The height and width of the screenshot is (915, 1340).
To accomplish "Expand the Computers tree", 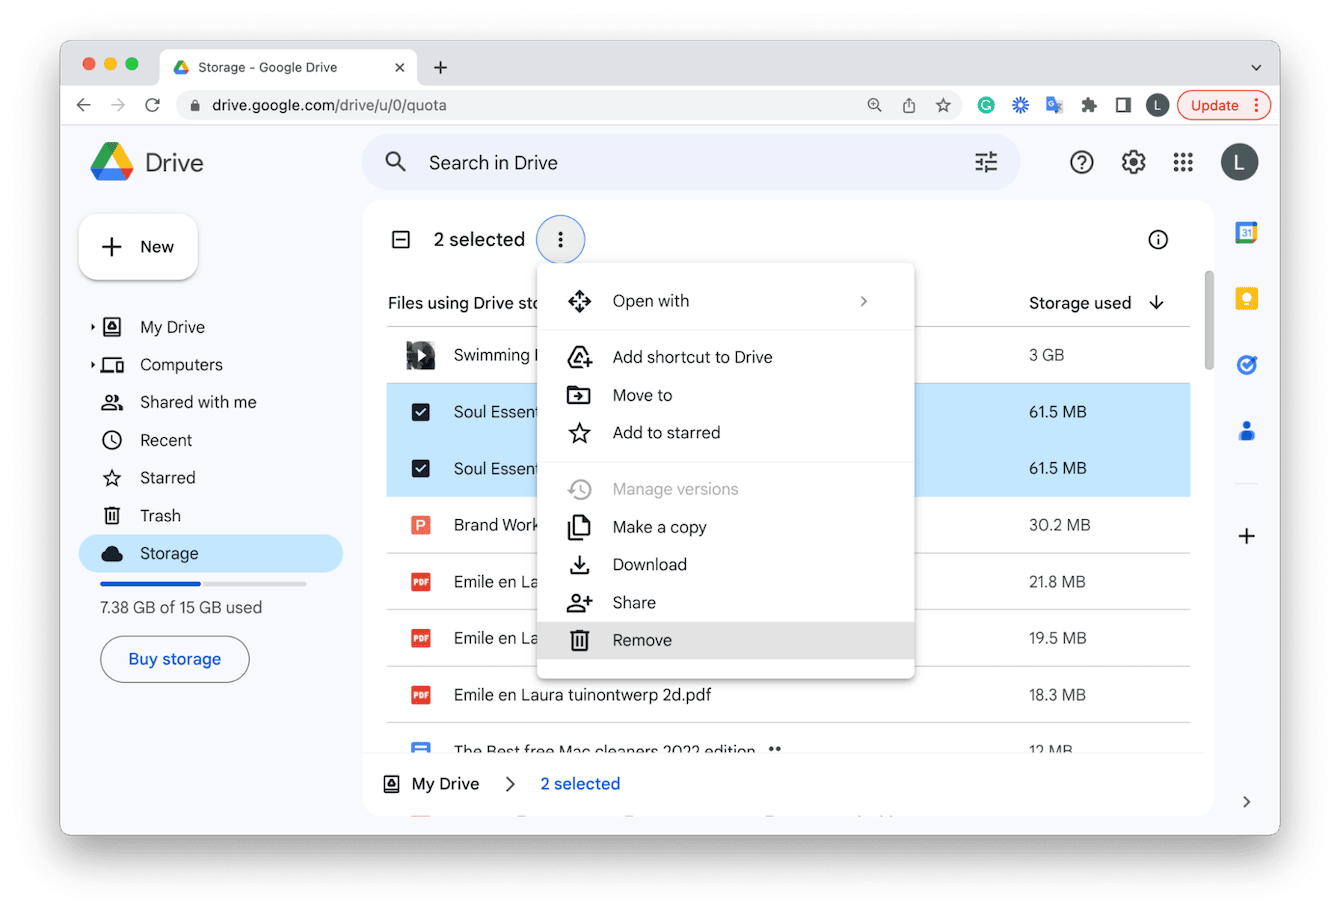I will coord(93,365).
